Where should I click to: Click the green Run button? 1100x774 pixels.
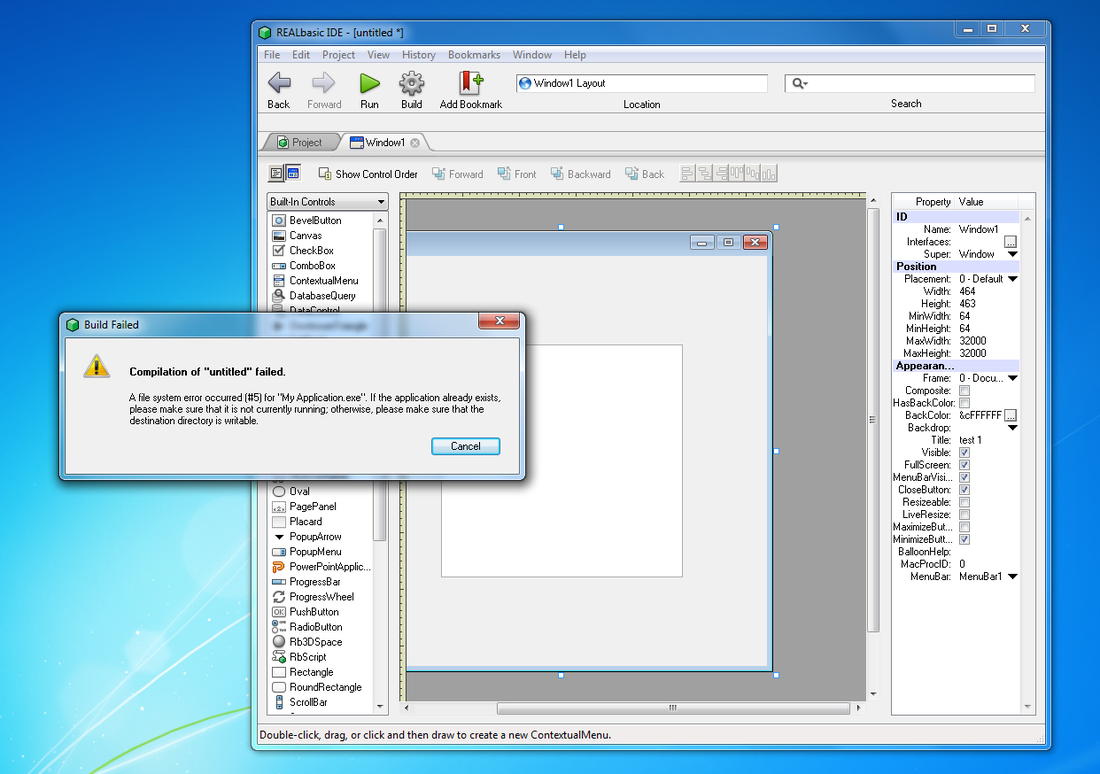pyautogui.click(x=369, y=84)
